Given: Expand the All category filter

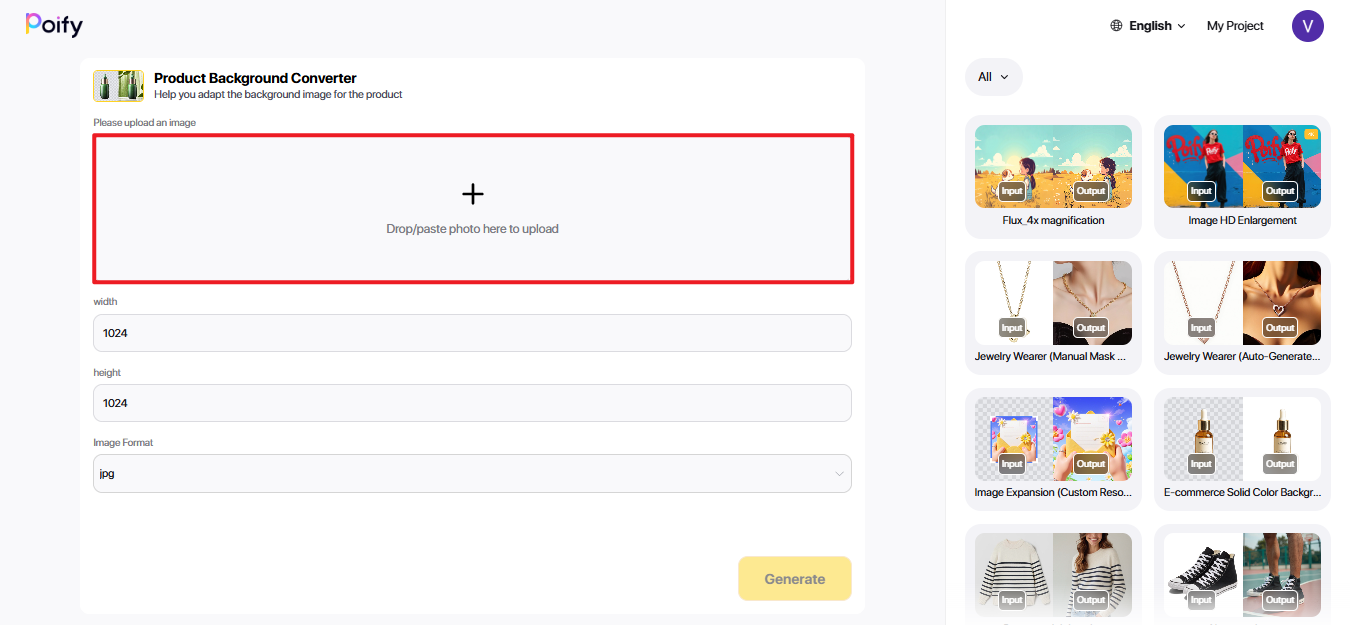Looking at the screenshot, I should [x=994, y=77].
